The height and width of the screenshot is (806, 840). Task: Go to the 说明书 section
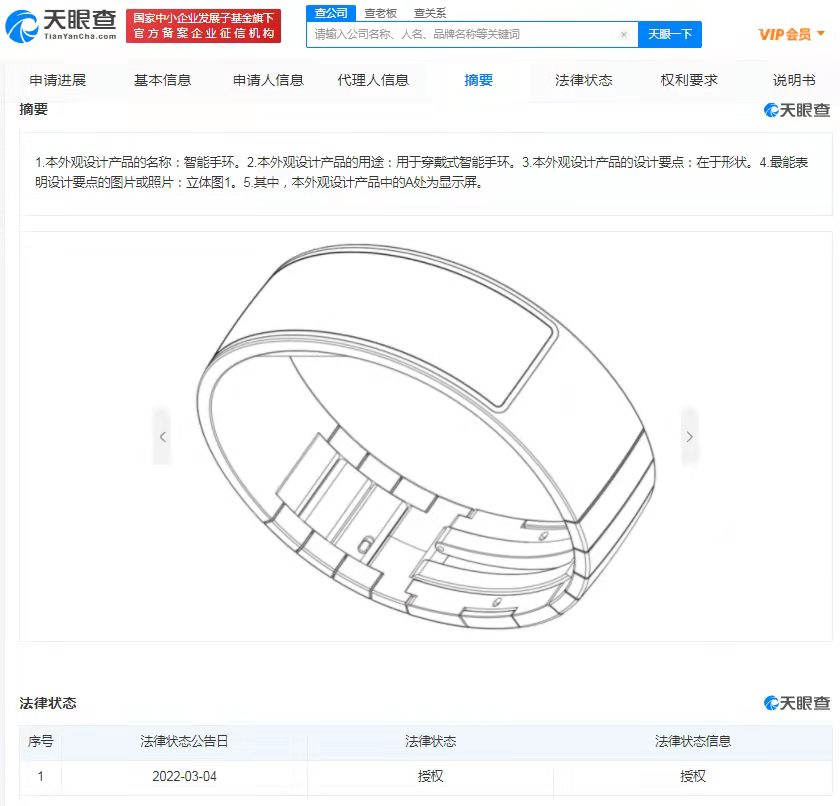(794, 80)
